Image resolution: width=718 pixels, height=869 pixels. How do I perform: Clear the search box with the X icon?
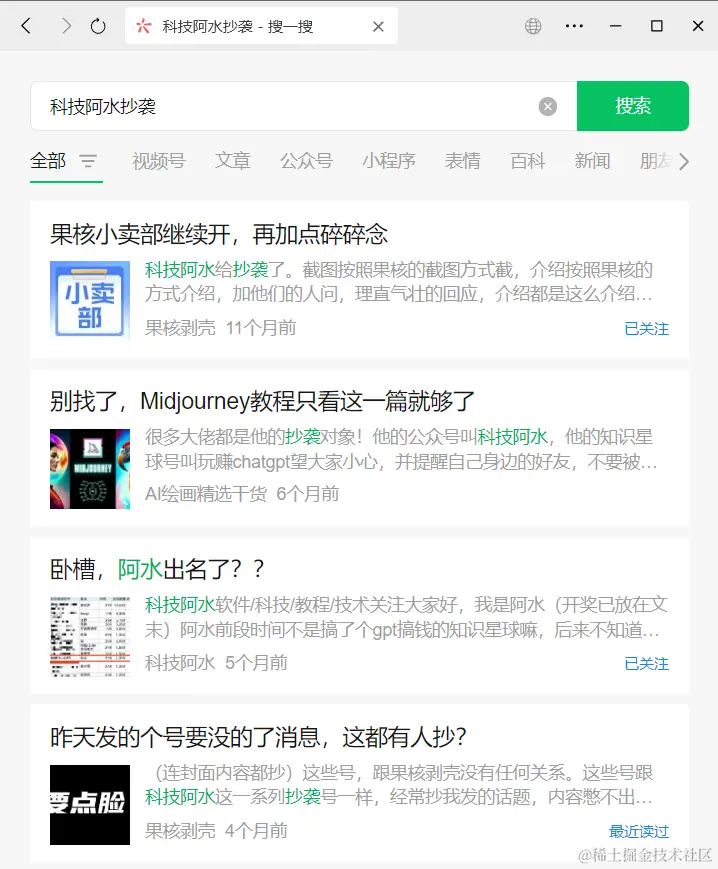pos(548,106)
